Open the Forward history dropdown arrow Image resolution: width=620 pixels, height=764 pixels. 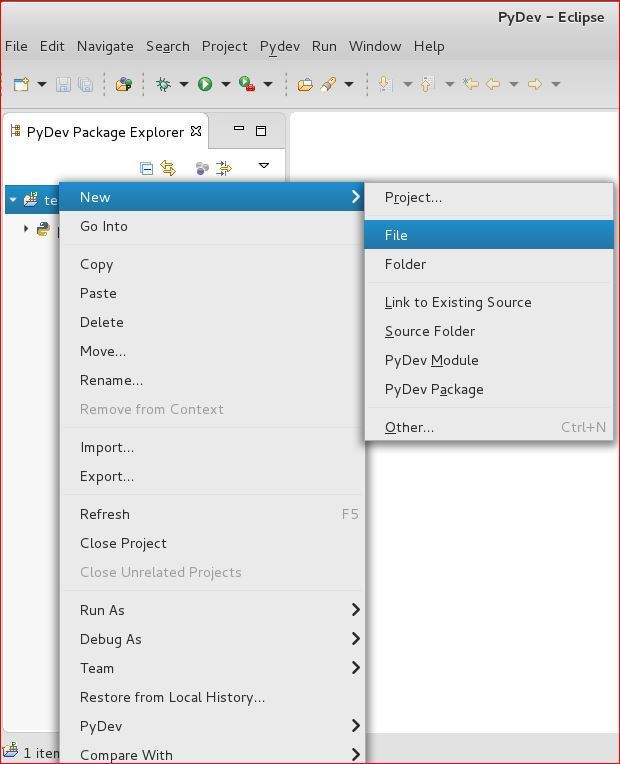coord(556,84)
